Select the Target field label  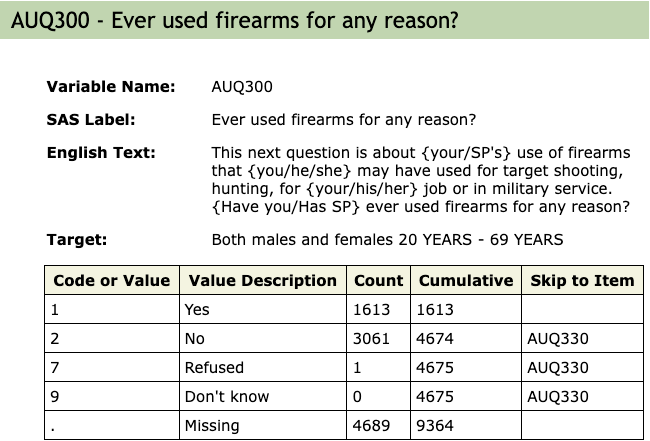click(77, 239)
